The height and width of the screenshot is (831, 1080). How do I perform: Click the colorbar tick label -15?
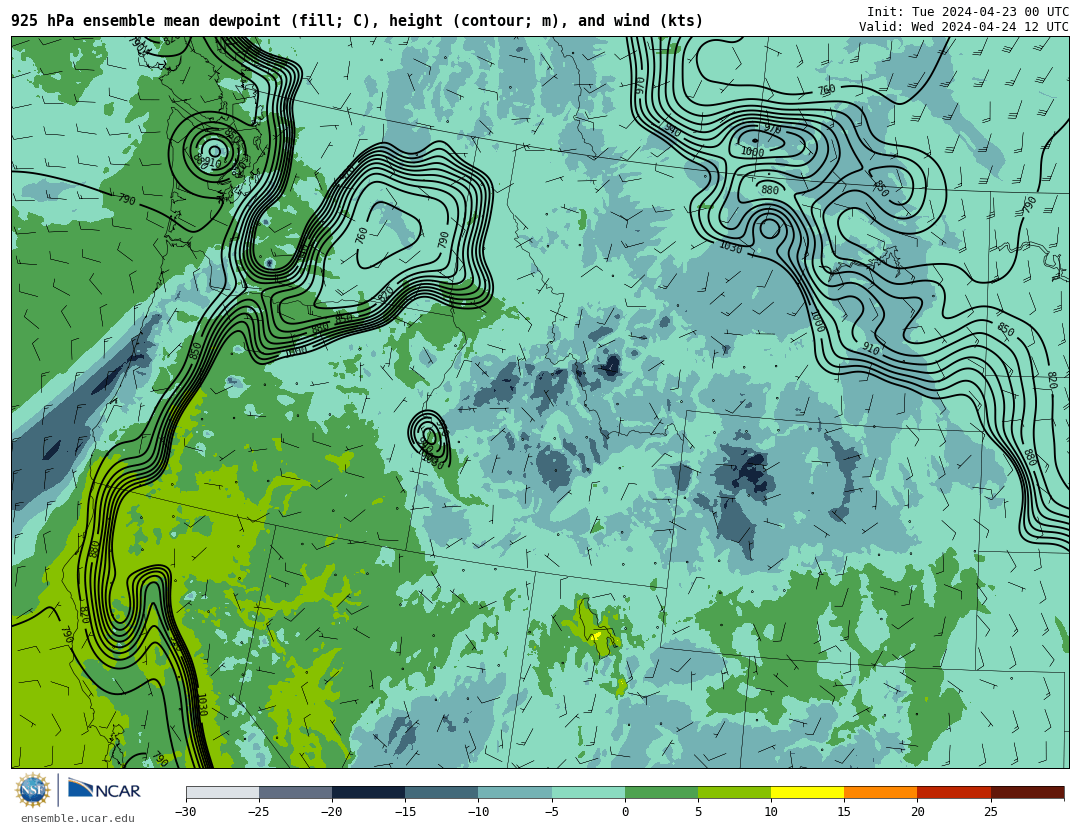pyautogui.click(x=405, y=812)
